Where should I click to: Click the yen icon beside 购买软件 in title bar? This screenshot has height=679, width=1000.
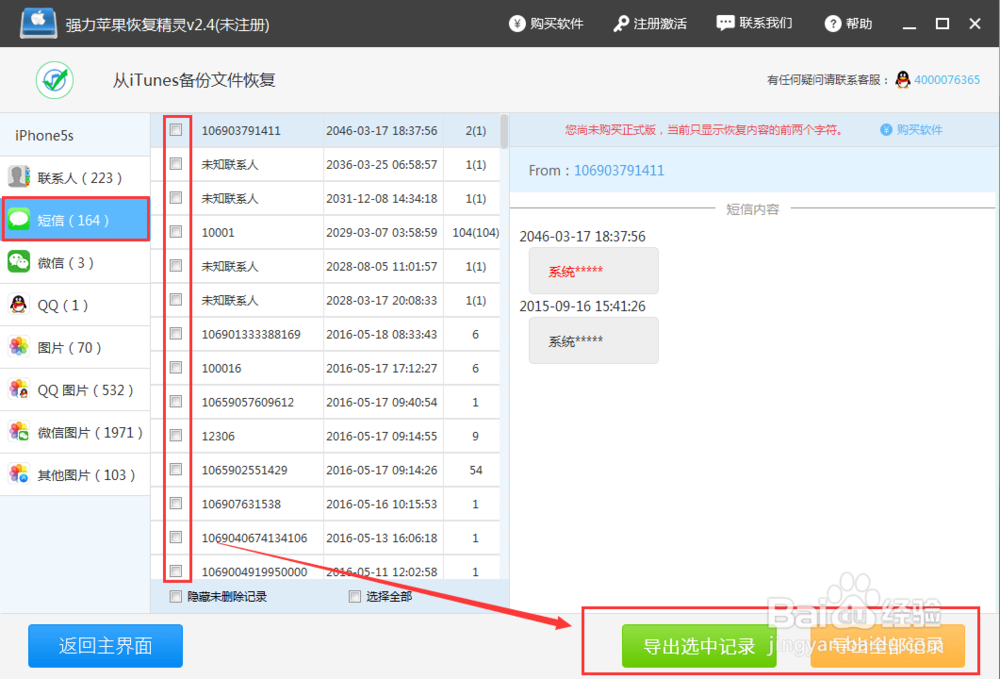coord(517,24)
